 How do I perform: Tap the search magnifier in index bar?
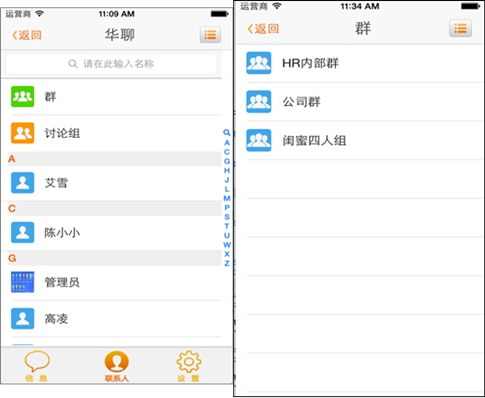point(227,133)
